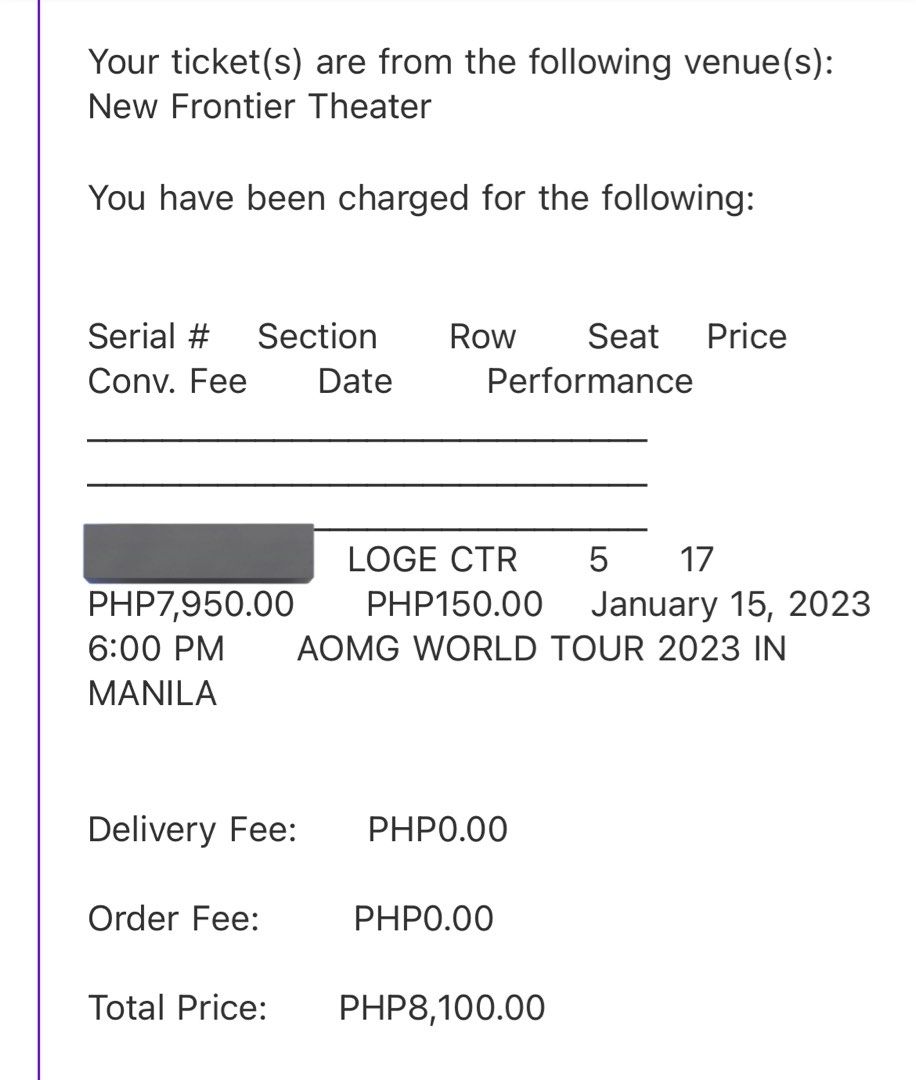
Task: Click the PHP150.00 convenience fee amount
Action: 455,604
